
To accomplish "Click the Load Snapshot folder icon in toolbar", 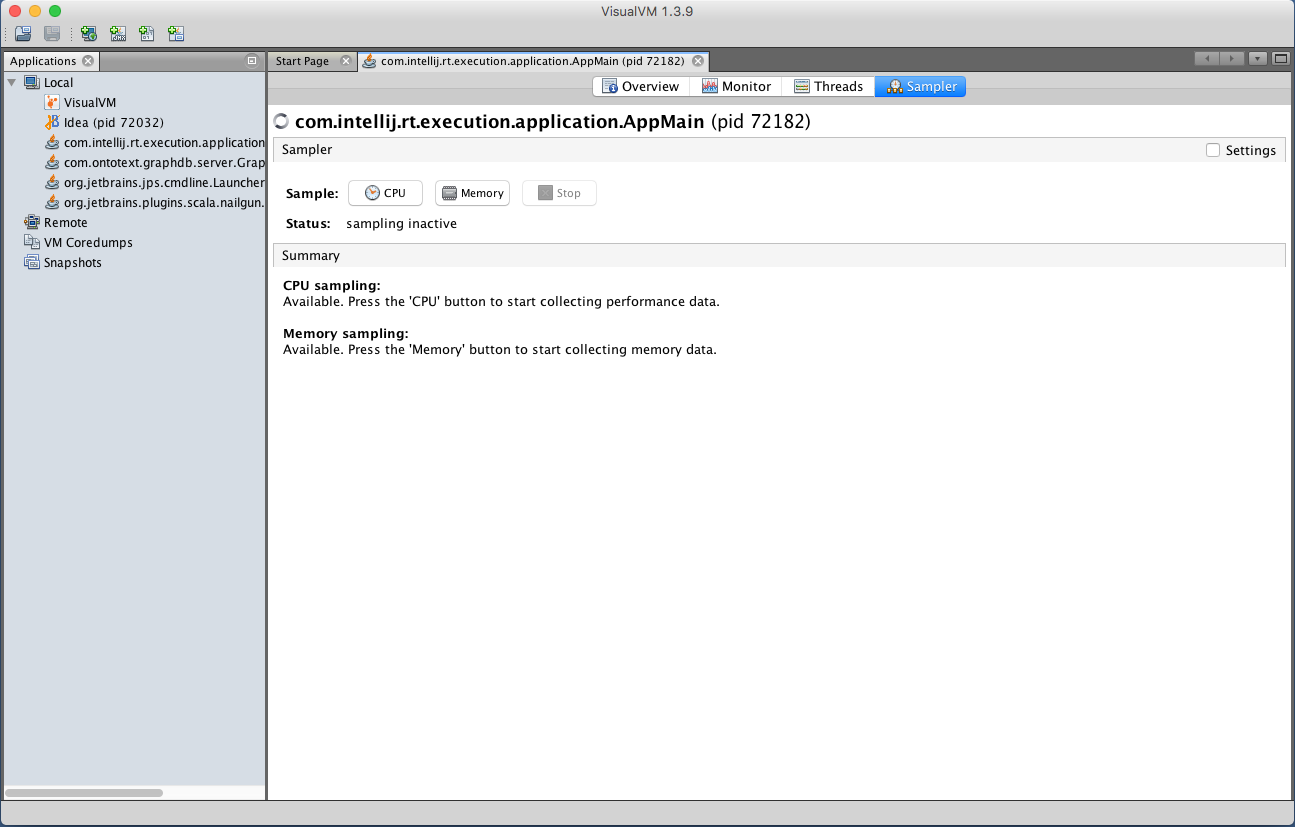I will coord(23,34).
